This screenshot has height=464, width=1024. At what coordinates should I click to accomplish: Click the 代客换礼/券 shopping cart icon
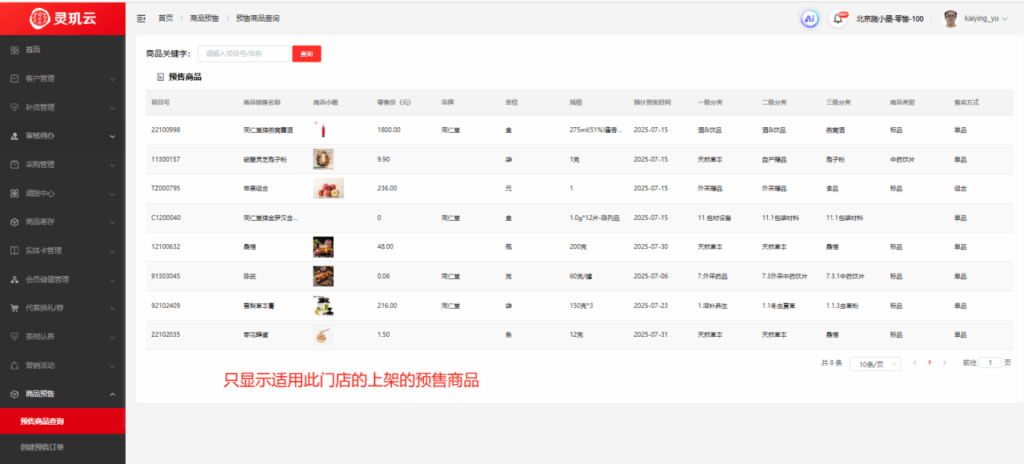(14, 308)
